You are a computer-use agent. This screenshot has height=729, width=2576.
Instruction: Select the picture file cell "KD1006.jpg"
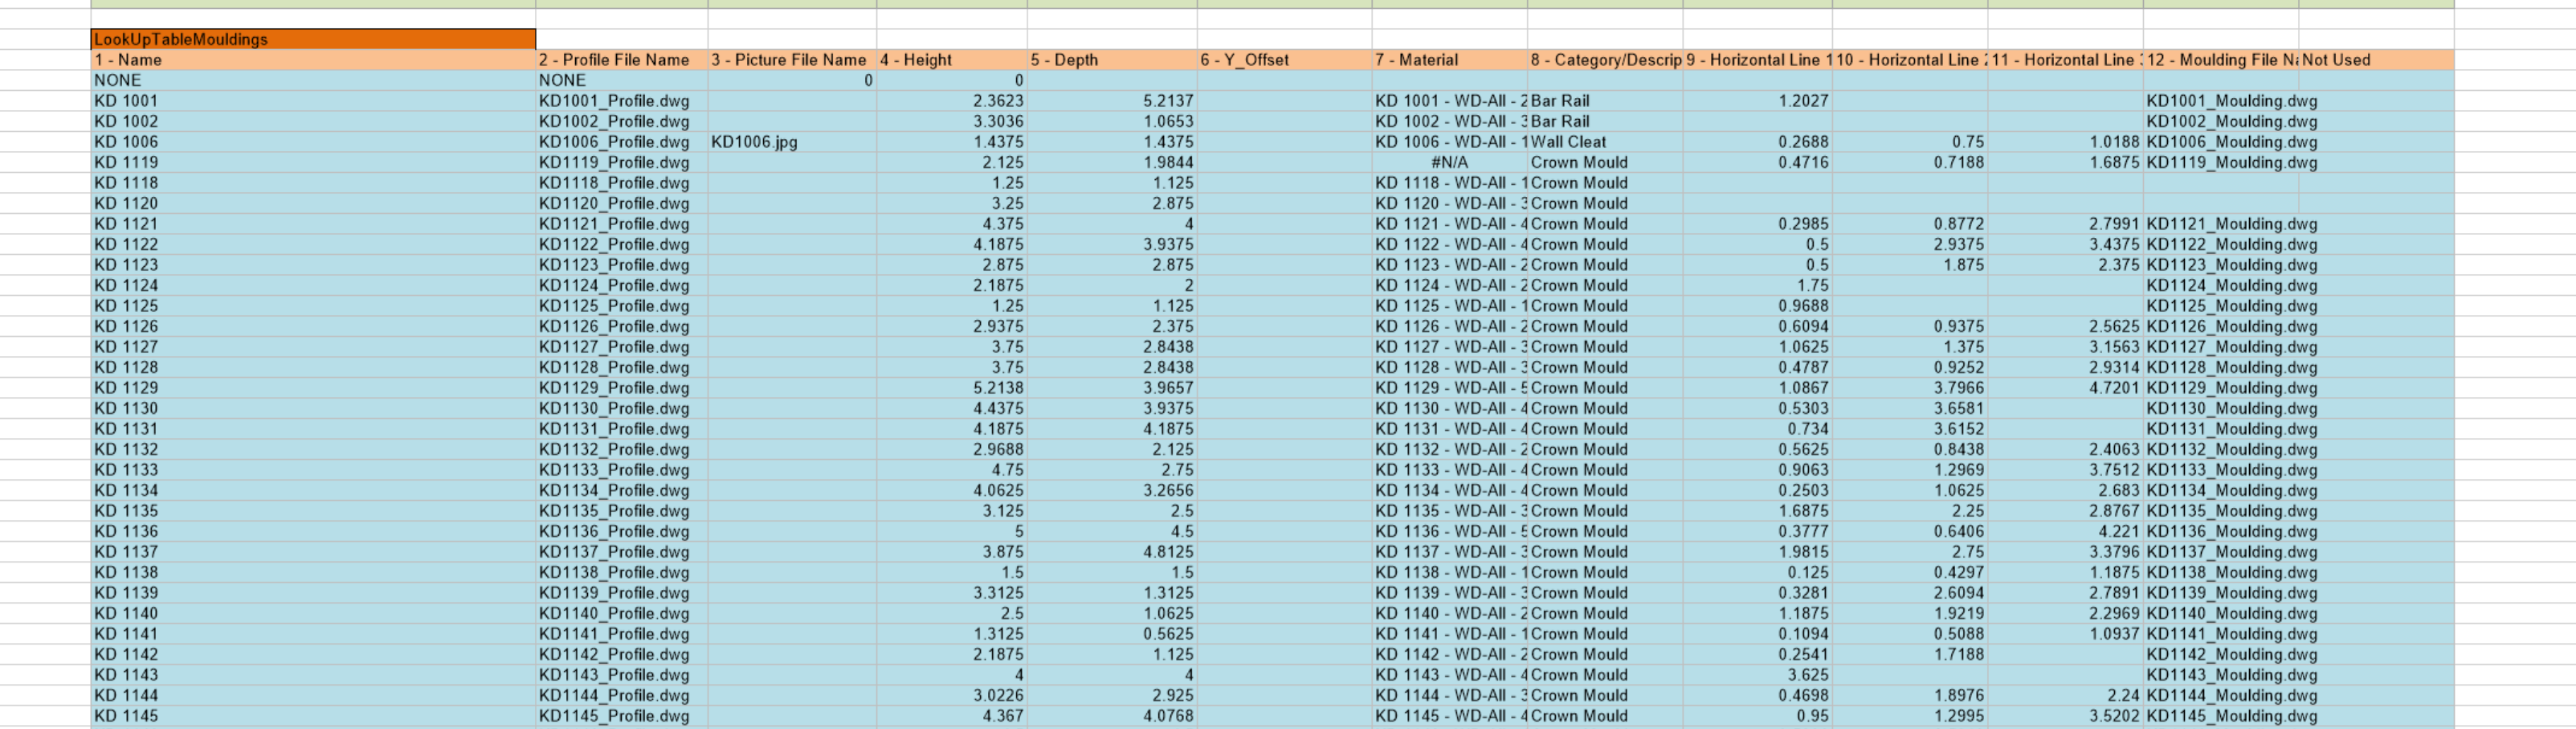[x=792, y=142]
